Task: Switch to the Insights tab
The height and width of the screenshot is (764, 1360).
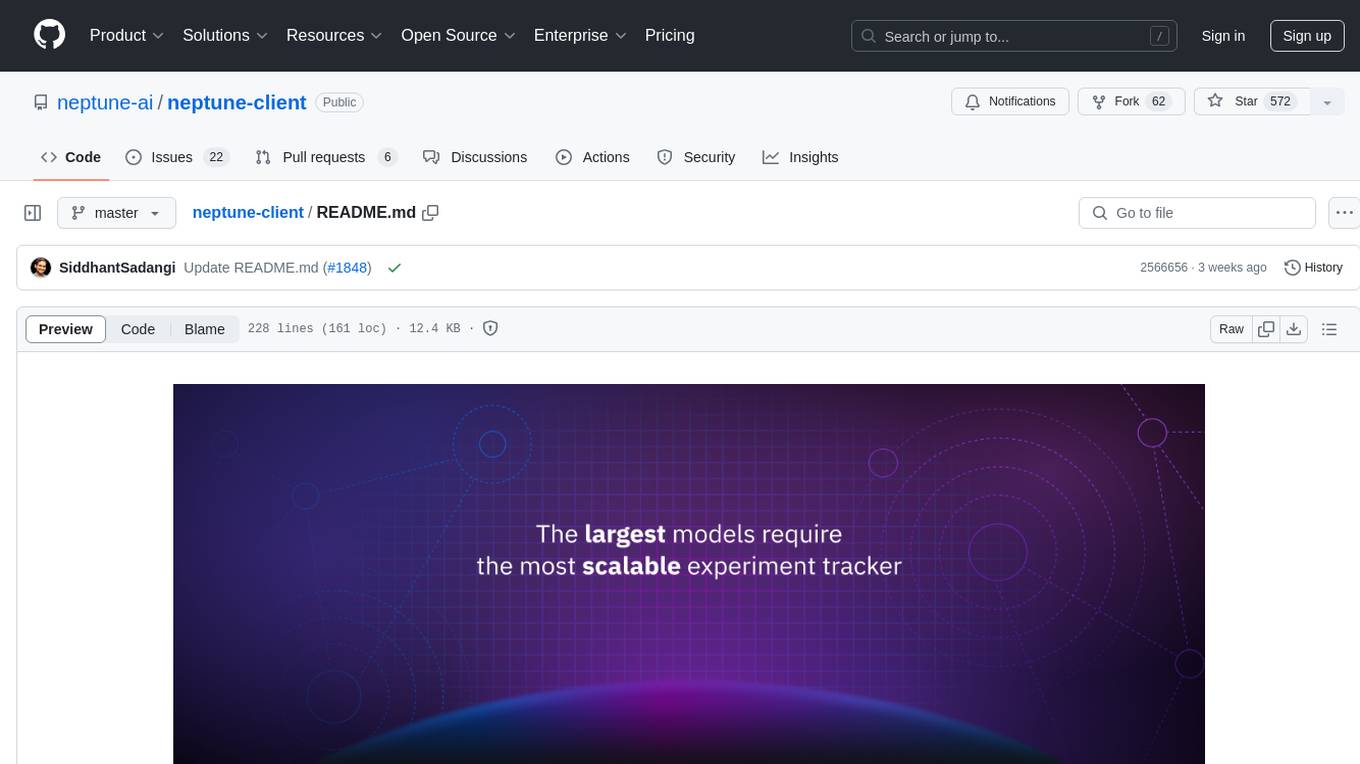Action: [x=800, y=157]
